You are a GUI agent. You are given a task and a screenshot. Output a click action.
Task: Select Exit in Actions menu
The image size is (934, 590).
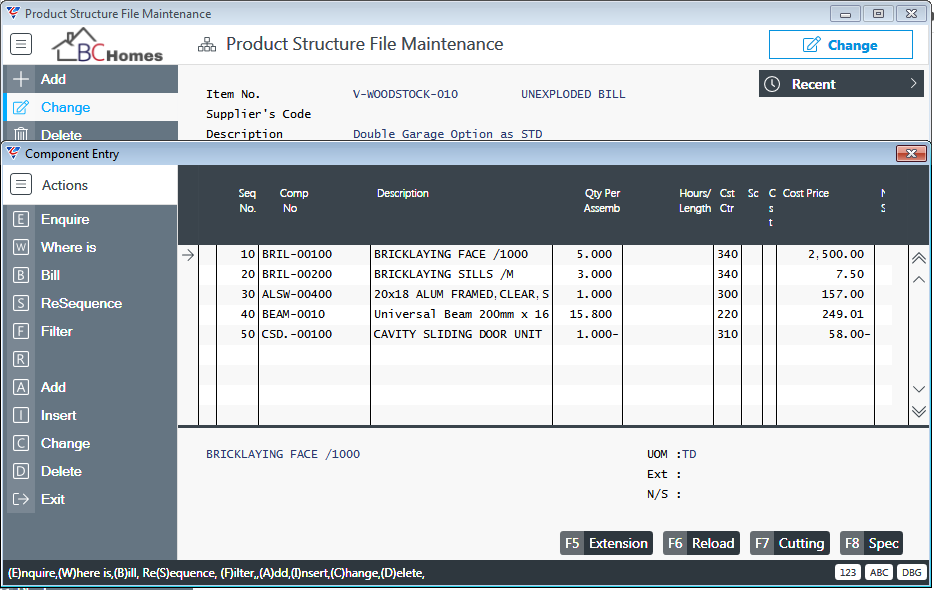point(53,499)
